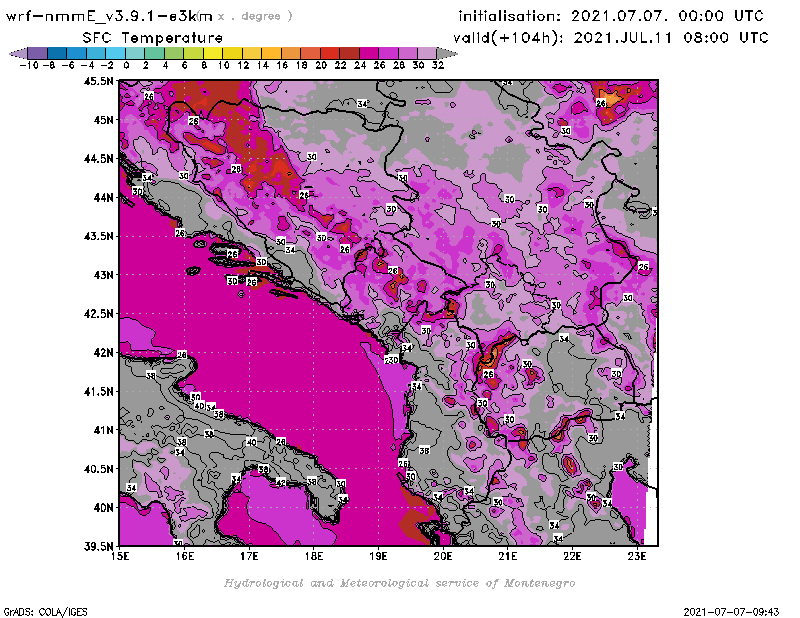Select the color bar segment between -10 and -8

coord(37,53)
